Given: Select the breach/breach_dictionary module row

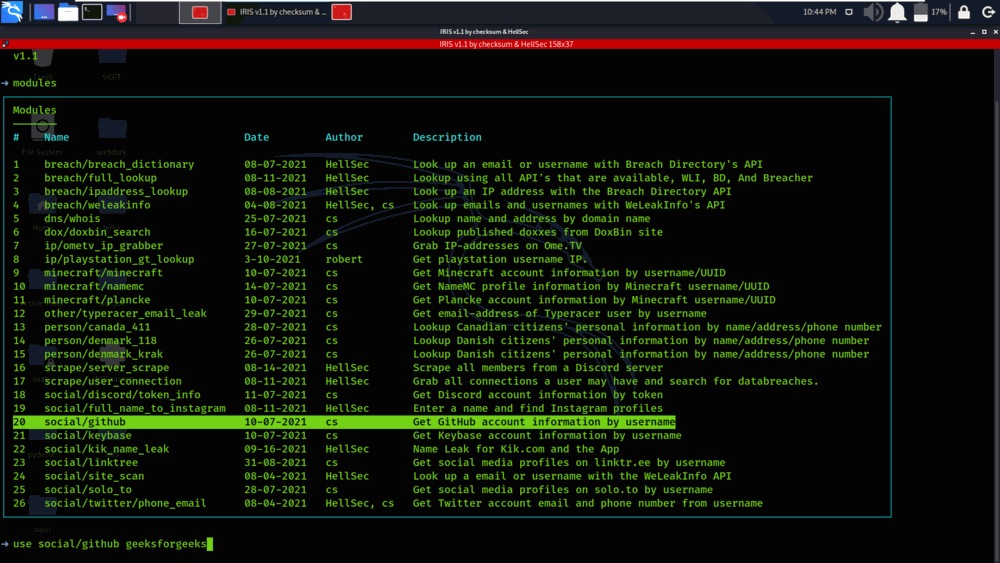Looking at the screenshot, I should coord(388,165).
